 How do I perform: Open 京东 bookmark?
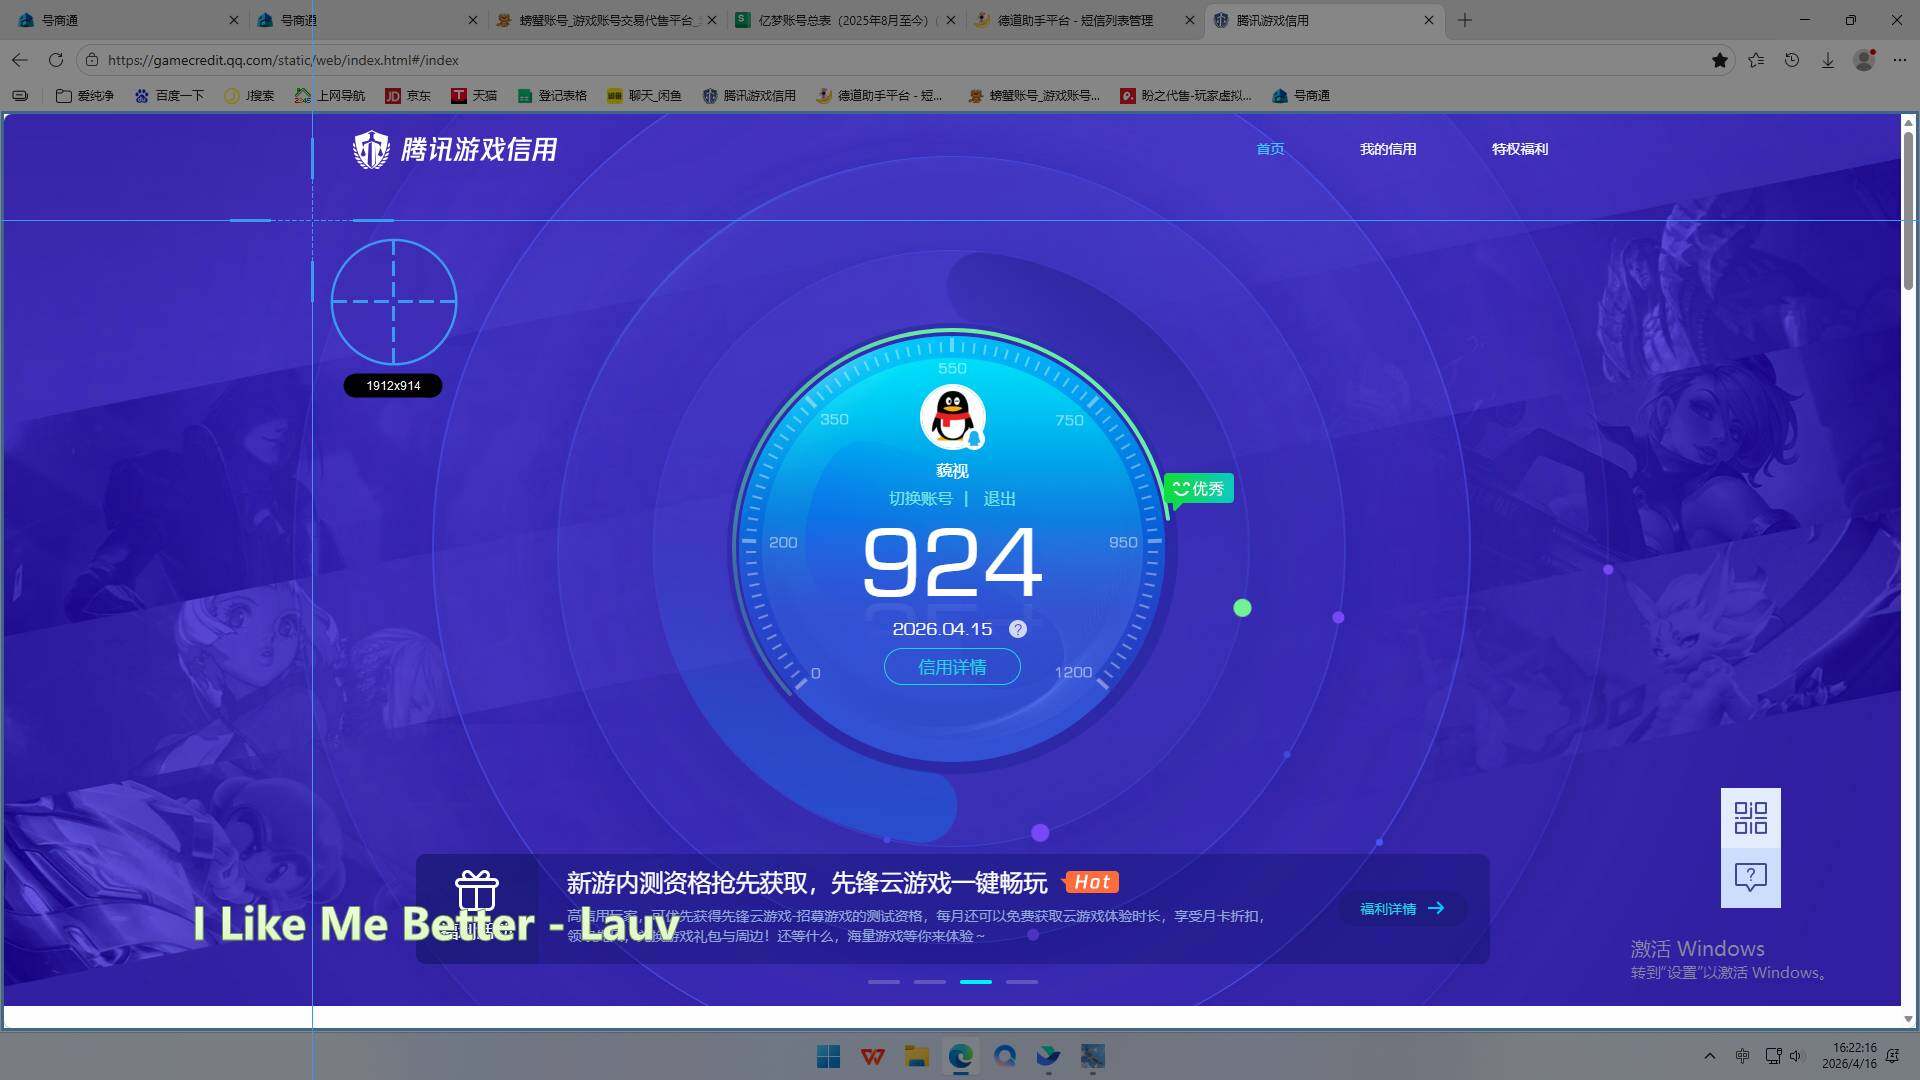pos(408,96)
